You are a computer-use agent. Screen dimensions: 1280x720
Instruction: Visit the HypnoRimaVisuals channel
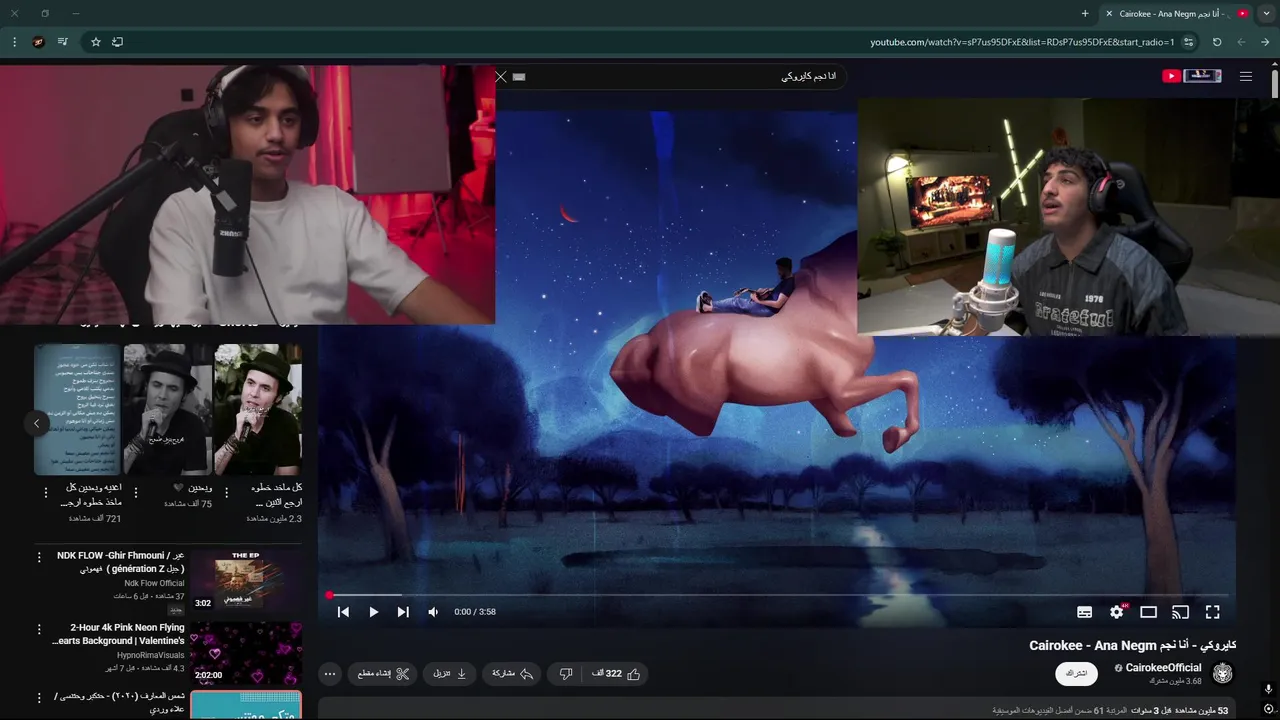coord(151,655)
